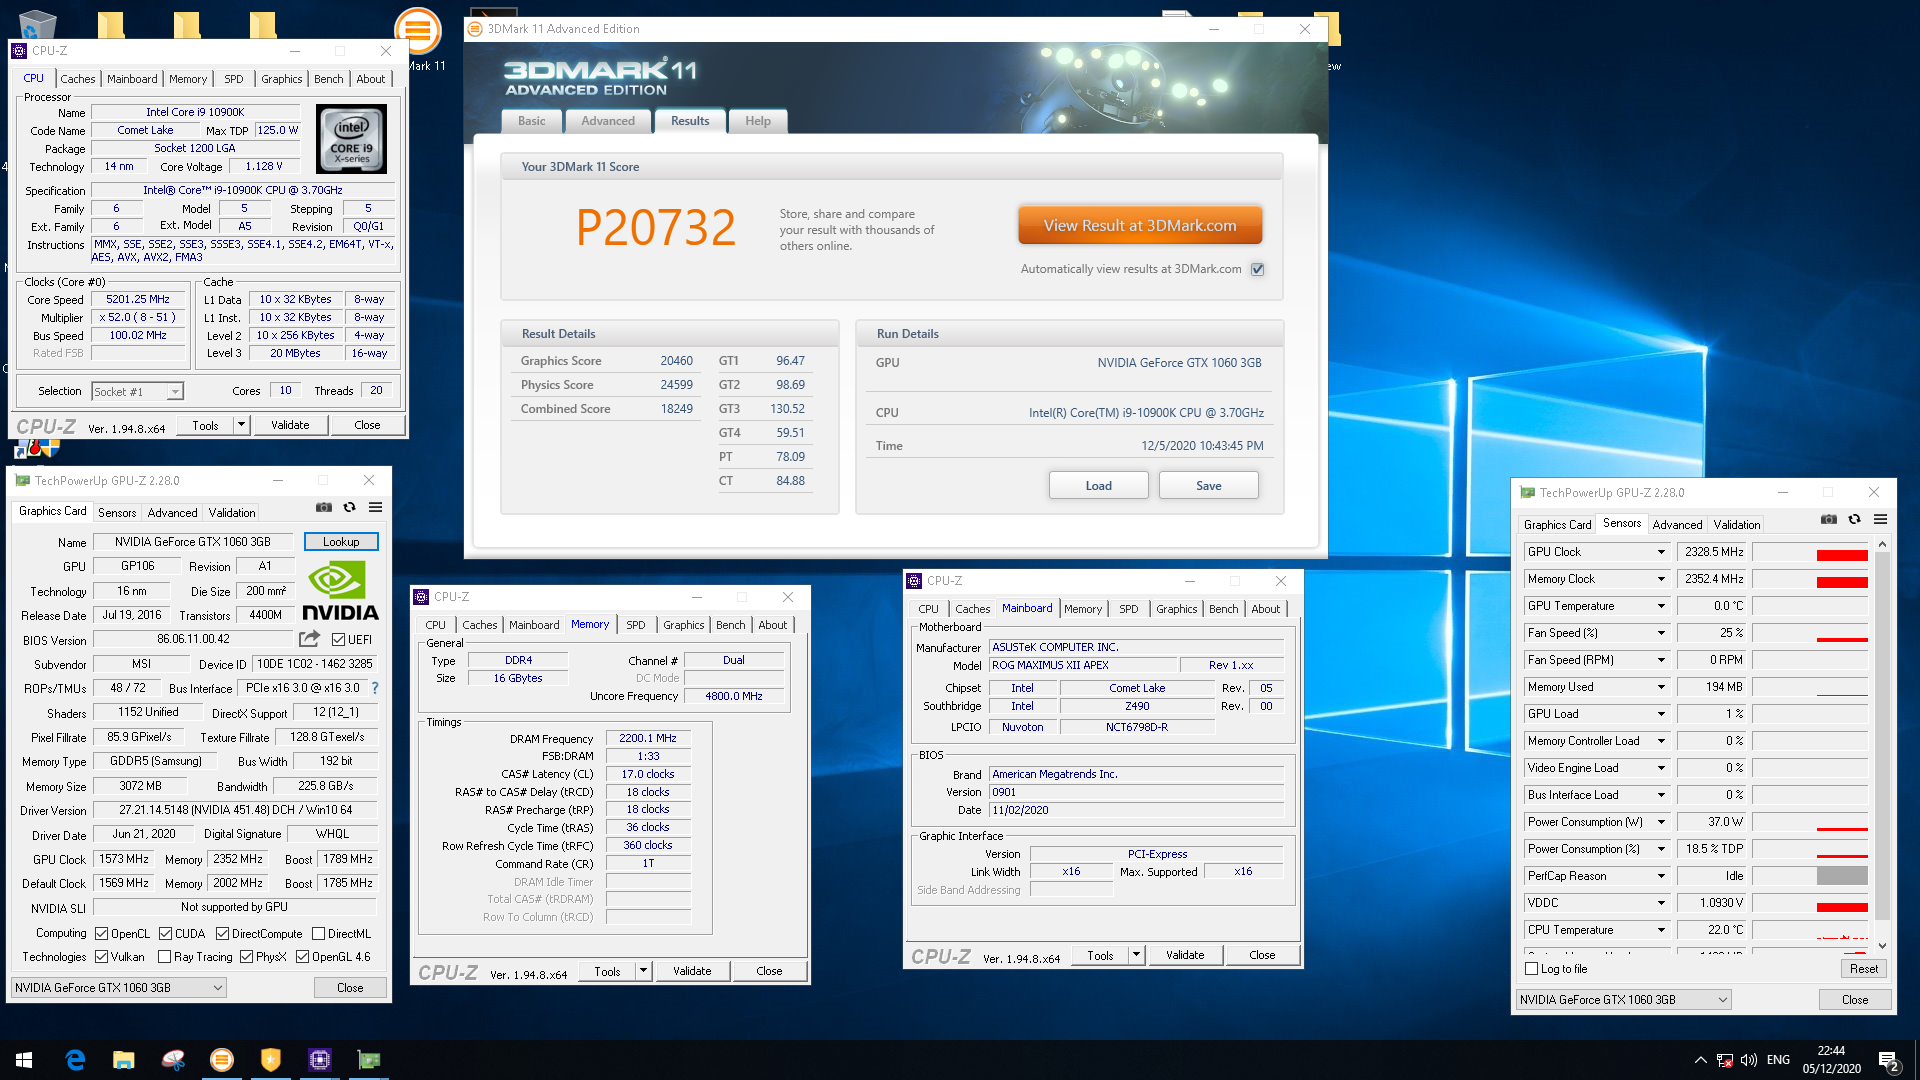Click the system clock in taskbar
Viewport: 1920px width, 1080px height.
click(x=1831, y=1060)
